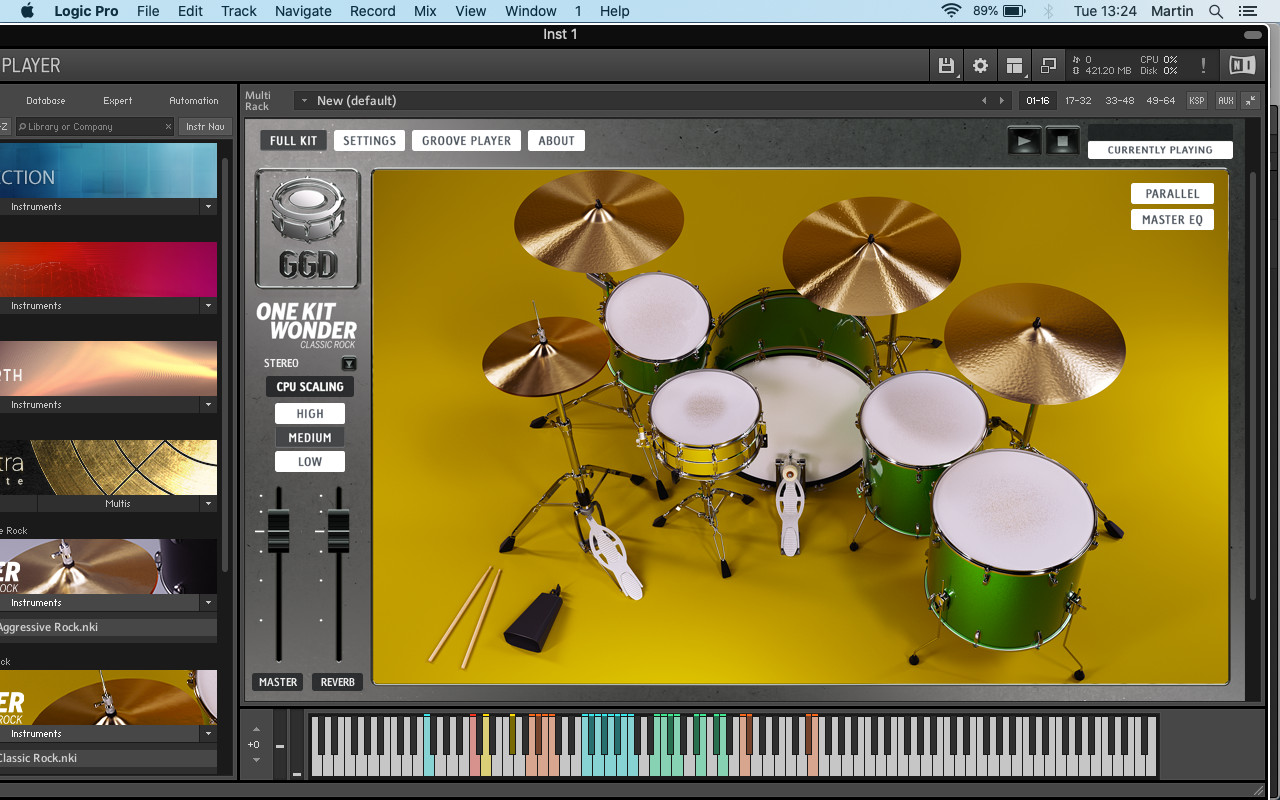Open the KSP editor button
This screenshot has width=1280, height=800.
coord(1196,100)
